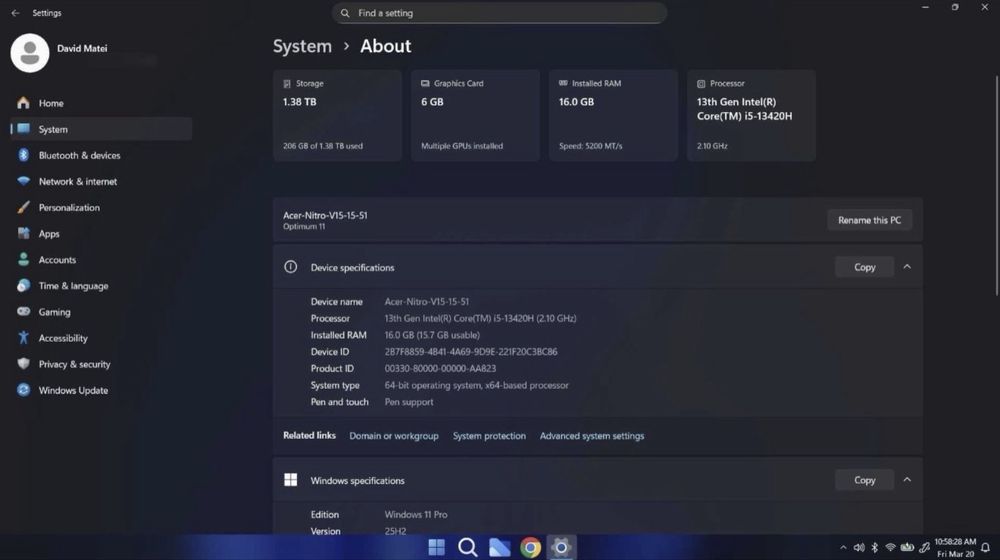Click the Settings gear taskbar icon
1000x560 pixels.
pyautogui.click(x=561, y=547)
